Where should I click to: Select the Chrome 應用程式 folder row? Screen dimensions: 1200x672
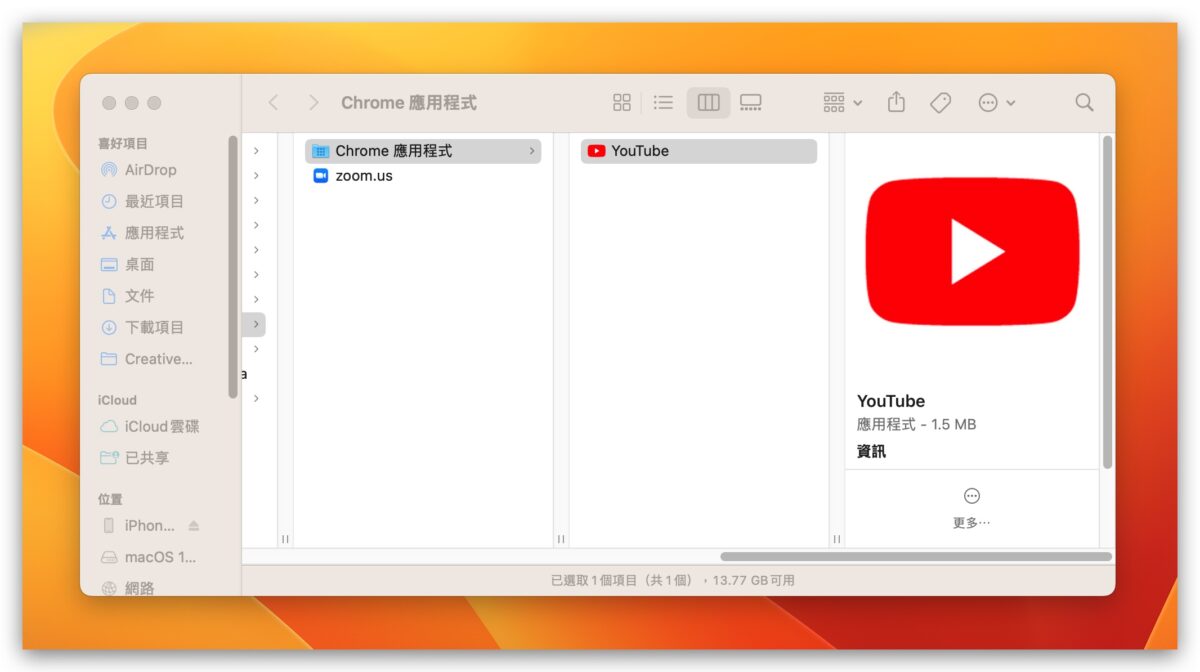[423, 151]
